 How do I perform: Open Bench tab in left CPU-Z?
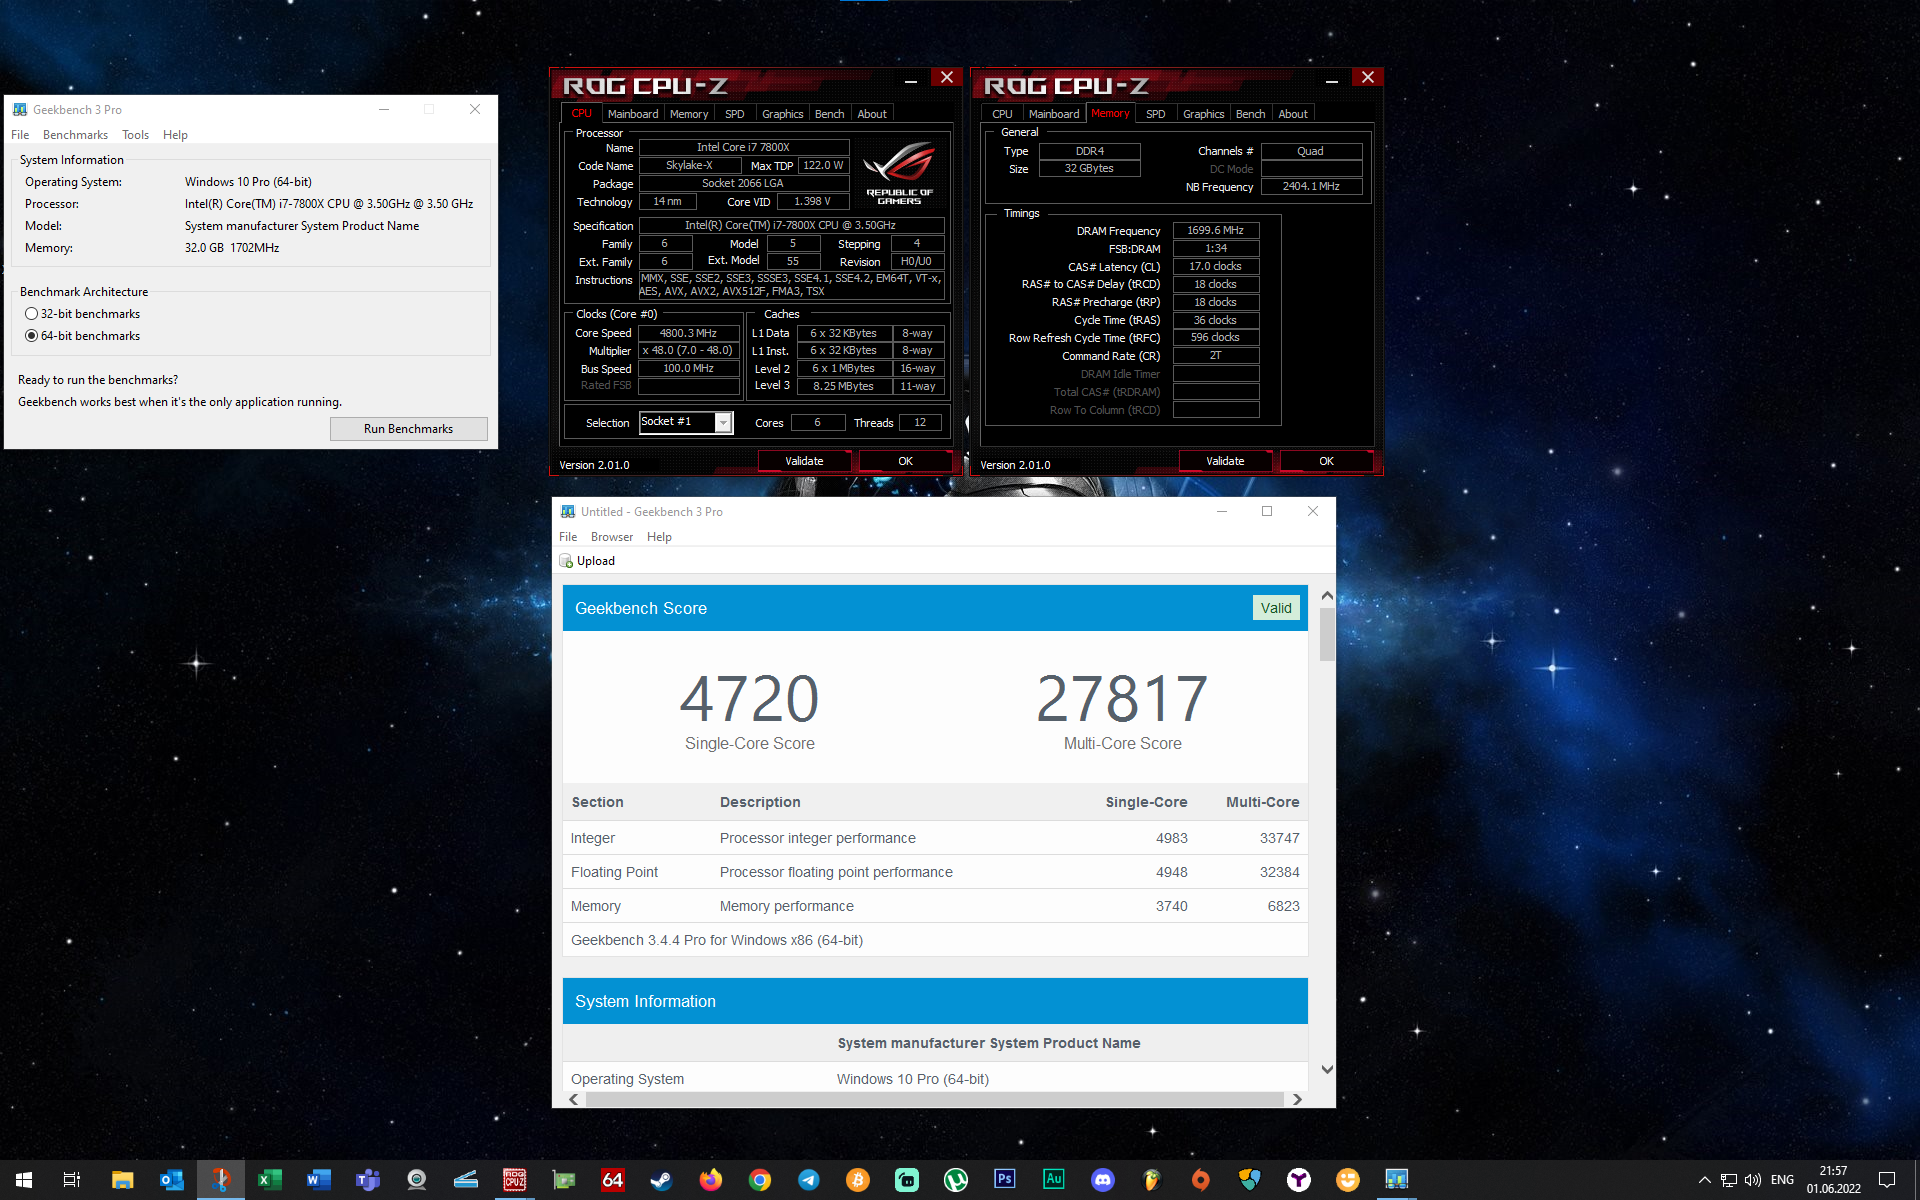click(829, 114)
